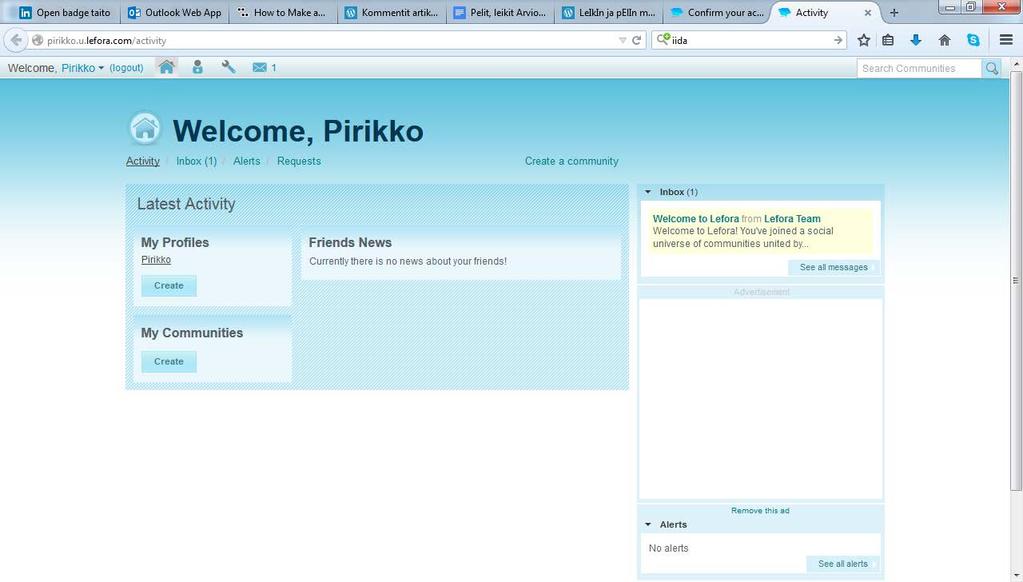Click the browser search box containing iida
The width and height of the screenshot is (1023, 582).
click(750, 40)
